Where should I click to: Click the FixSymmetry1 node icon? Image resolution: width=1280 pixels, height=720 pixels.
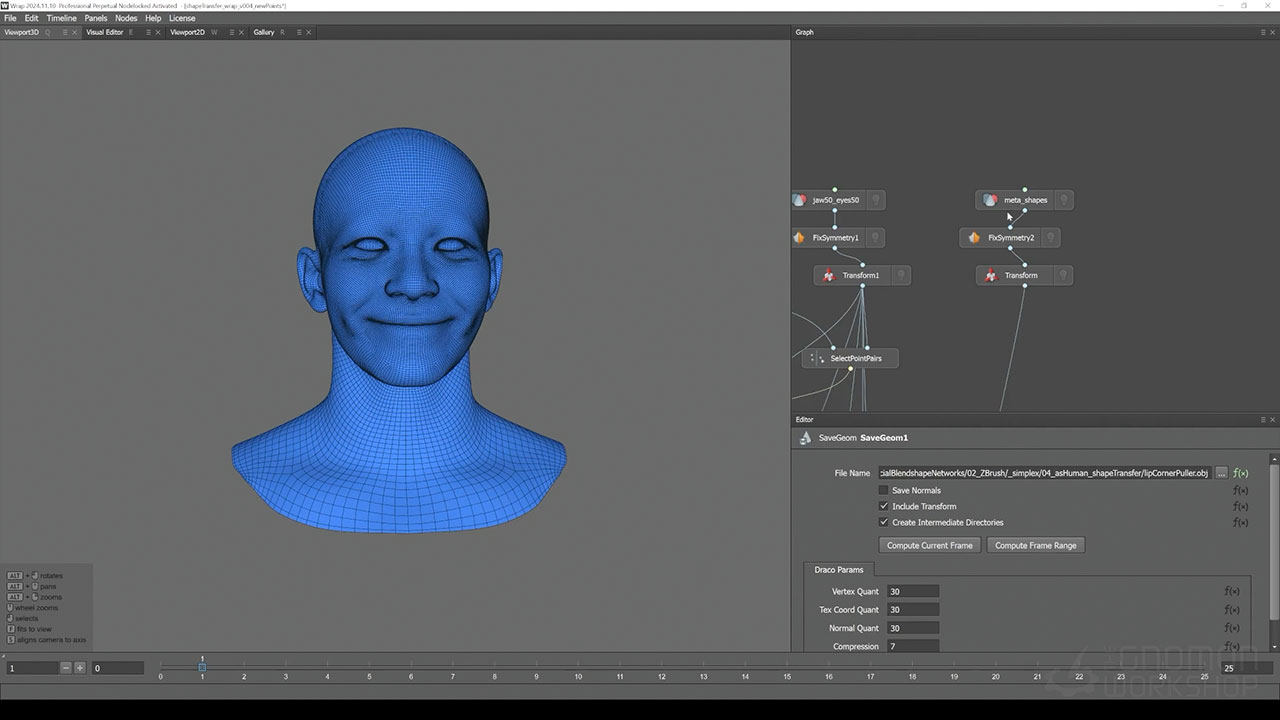click(x=799, y=238)
